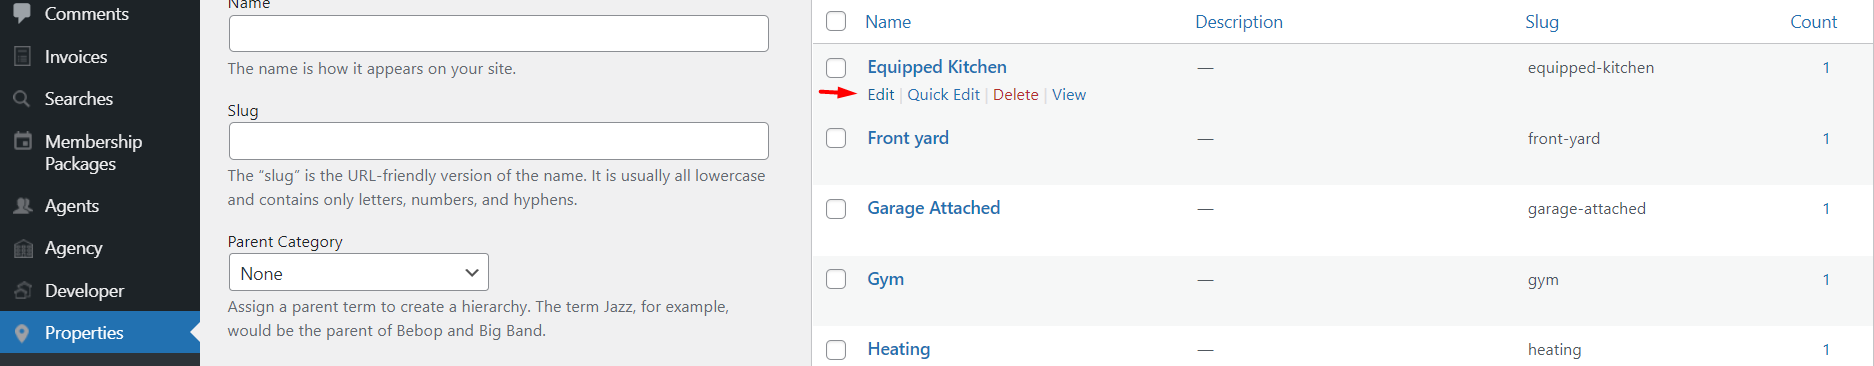This screenshot has width=1874, height=366.
Task: Click the Properties location pin icon
Action: [22, 333]
